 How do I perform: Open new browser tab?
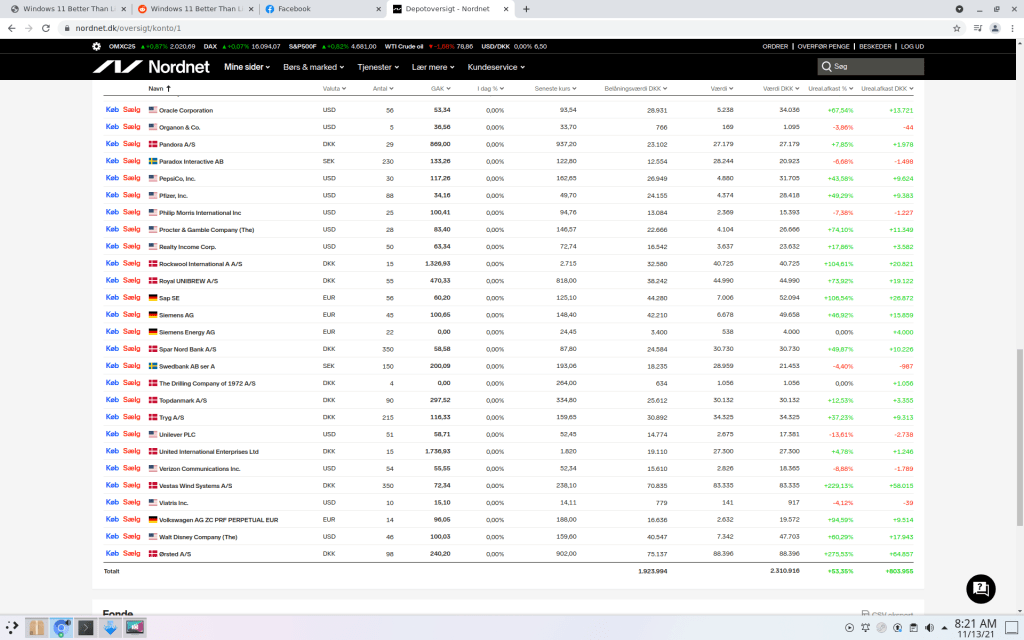pyautogui.click(x=526, y=9)
